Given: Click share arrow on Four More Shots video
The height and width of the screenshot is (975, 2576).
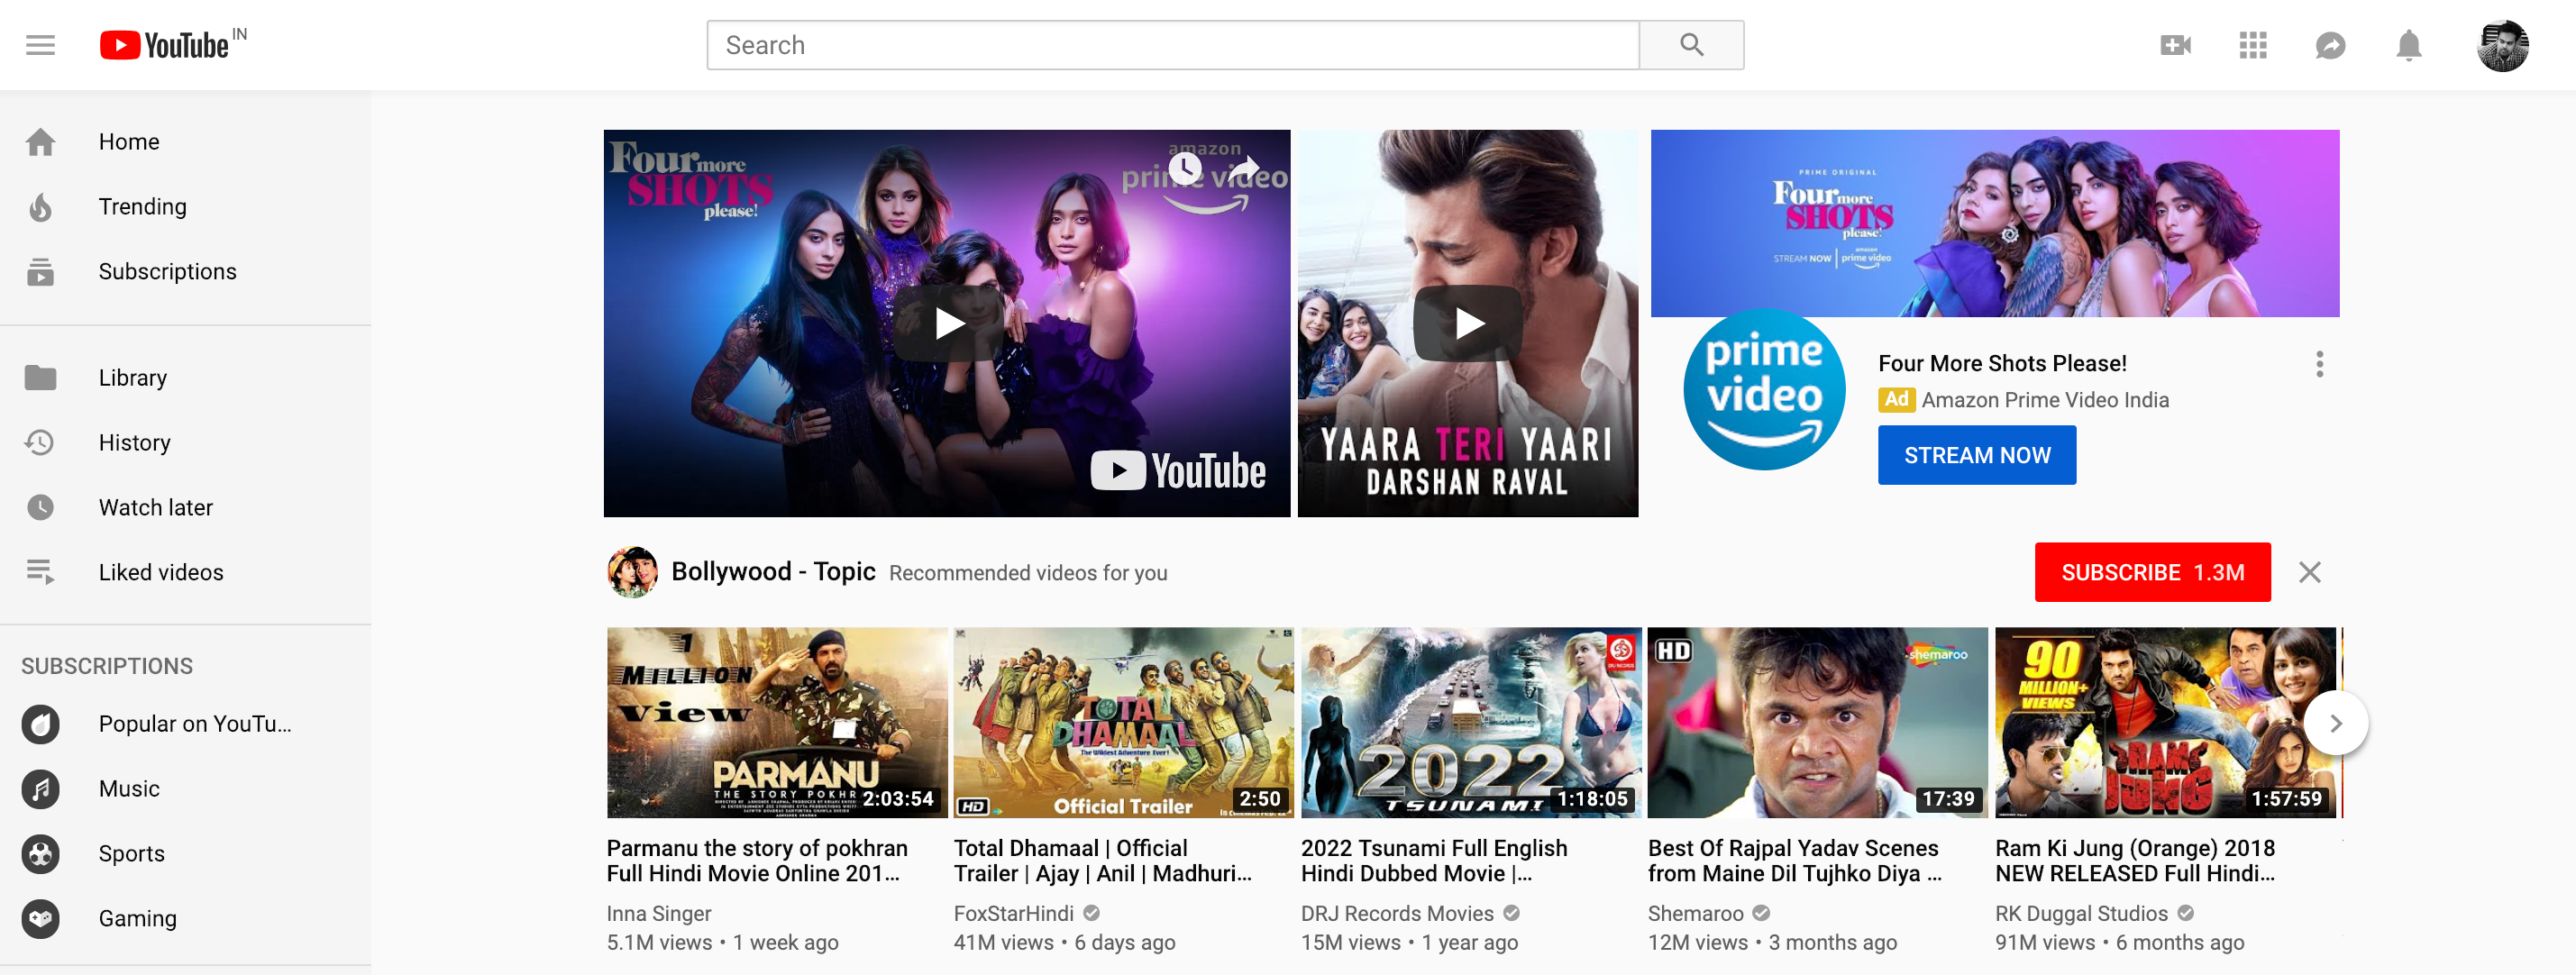Looking at the screenshot, I should coord(1243,168).
